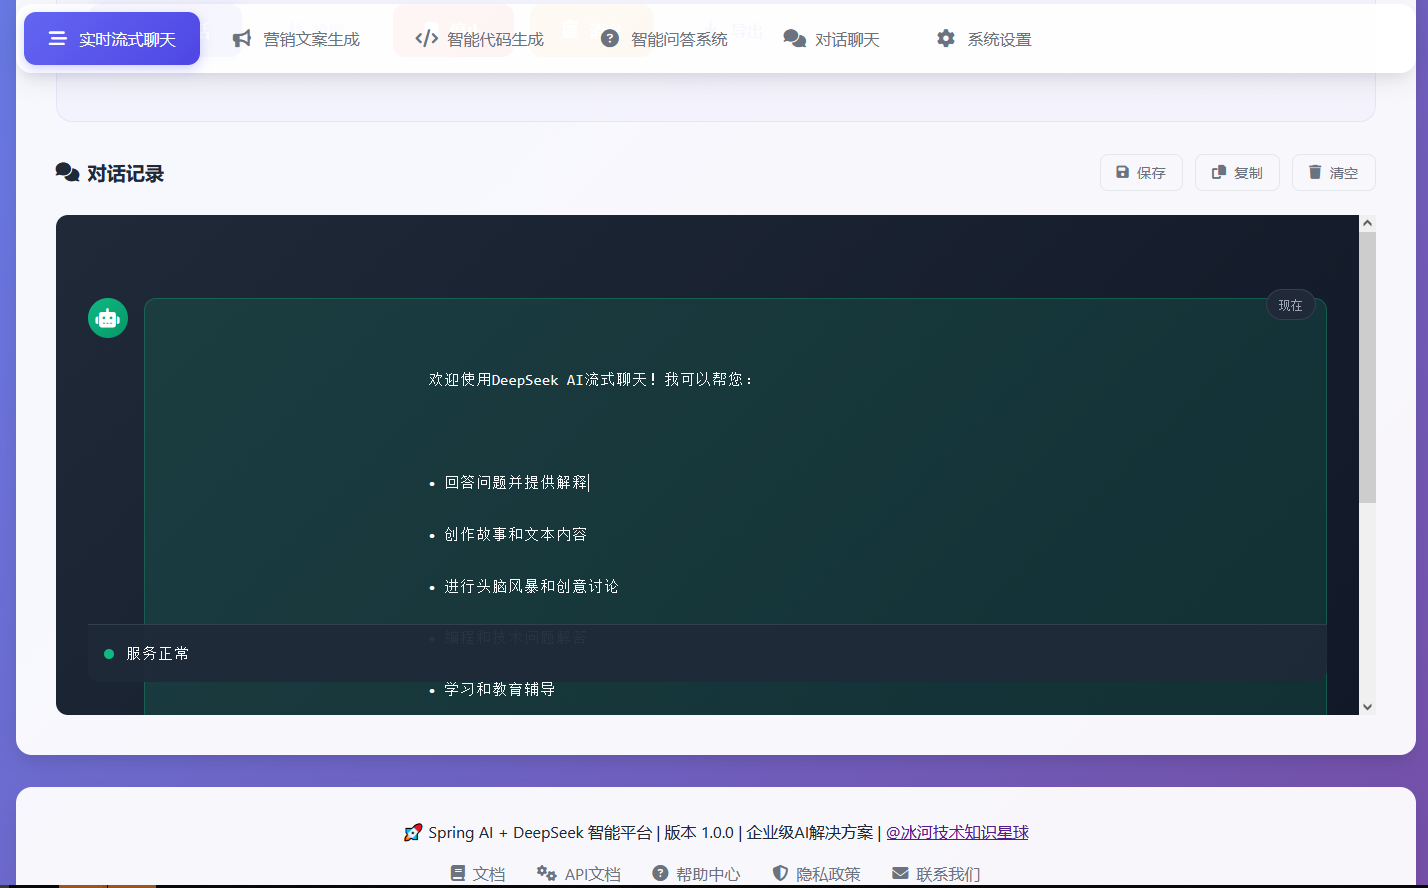This screenshot has width=1428, height=888.
Task: Click the code brackets icon in navigation
Action: [x=427, y=39]
